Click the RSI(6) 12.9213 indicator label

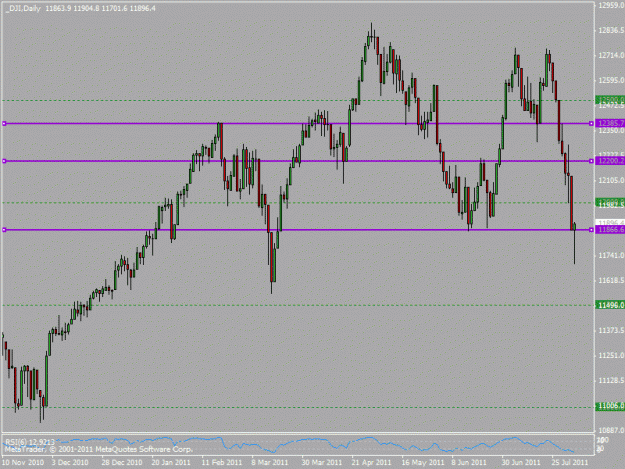[x=29, y=442]
